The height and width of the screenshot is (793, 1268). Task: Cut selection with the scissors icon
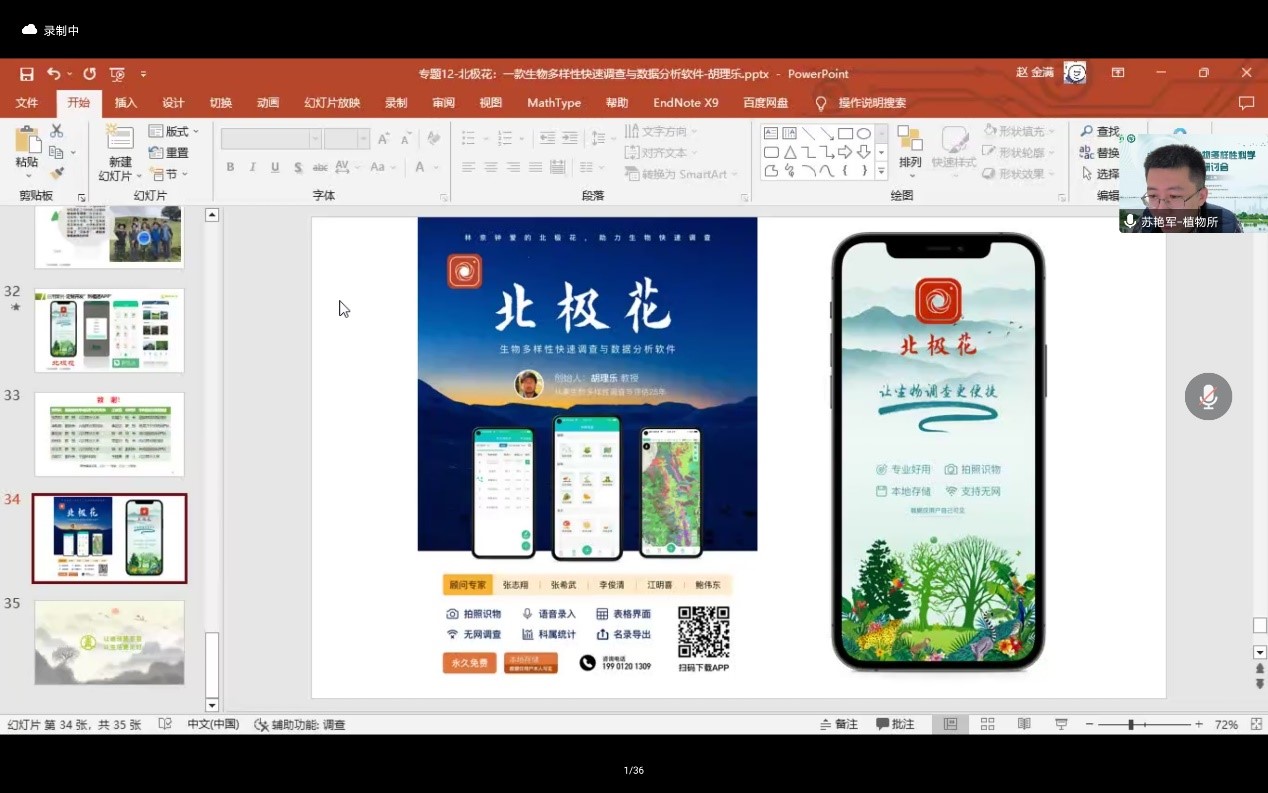pos(56,131)
